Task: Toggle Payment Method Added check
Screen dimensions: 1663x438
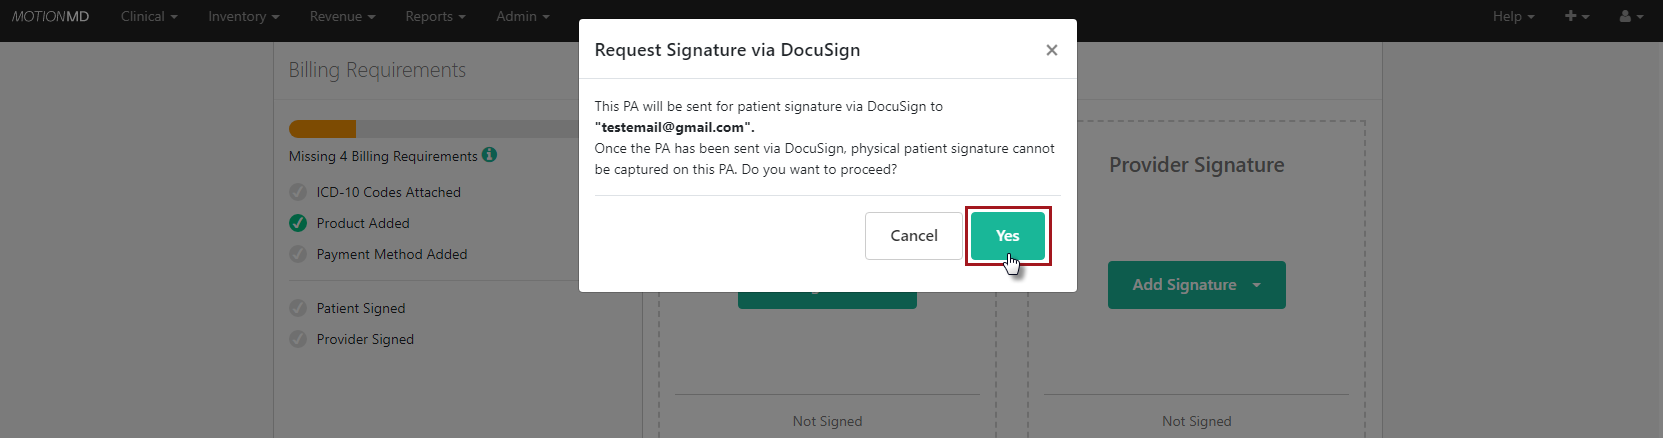Action: [x=298, y=254]
